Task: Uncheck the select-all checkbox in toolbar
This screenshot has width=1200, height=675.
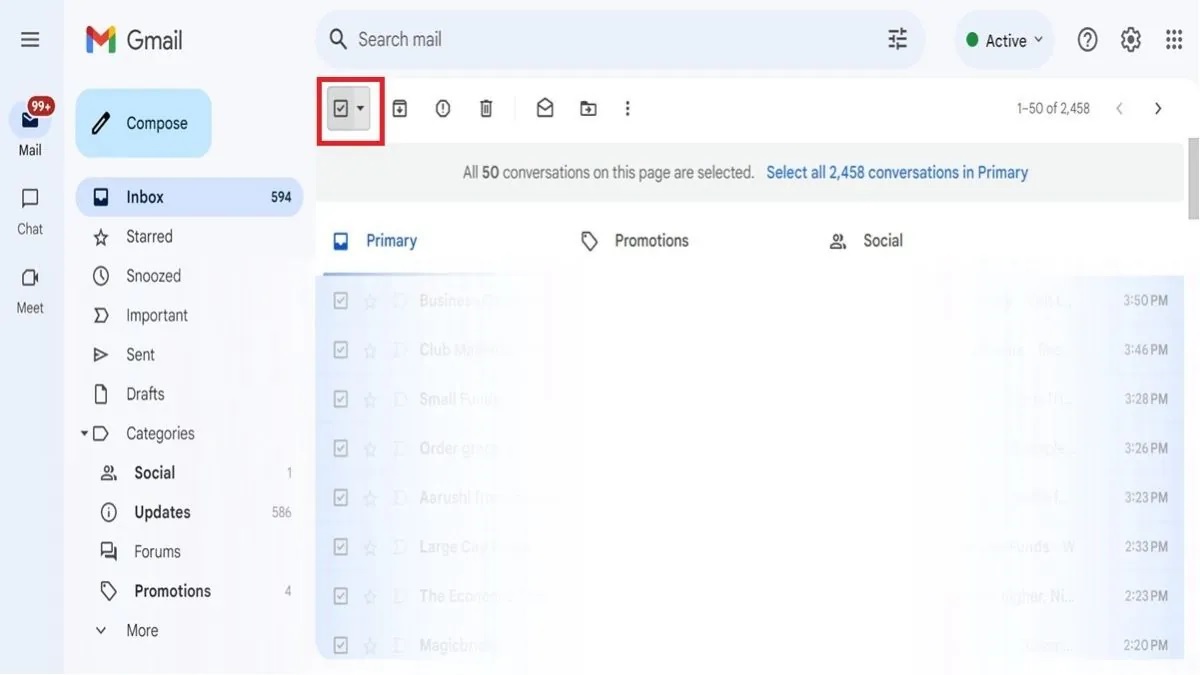Action: click(341, 108)
